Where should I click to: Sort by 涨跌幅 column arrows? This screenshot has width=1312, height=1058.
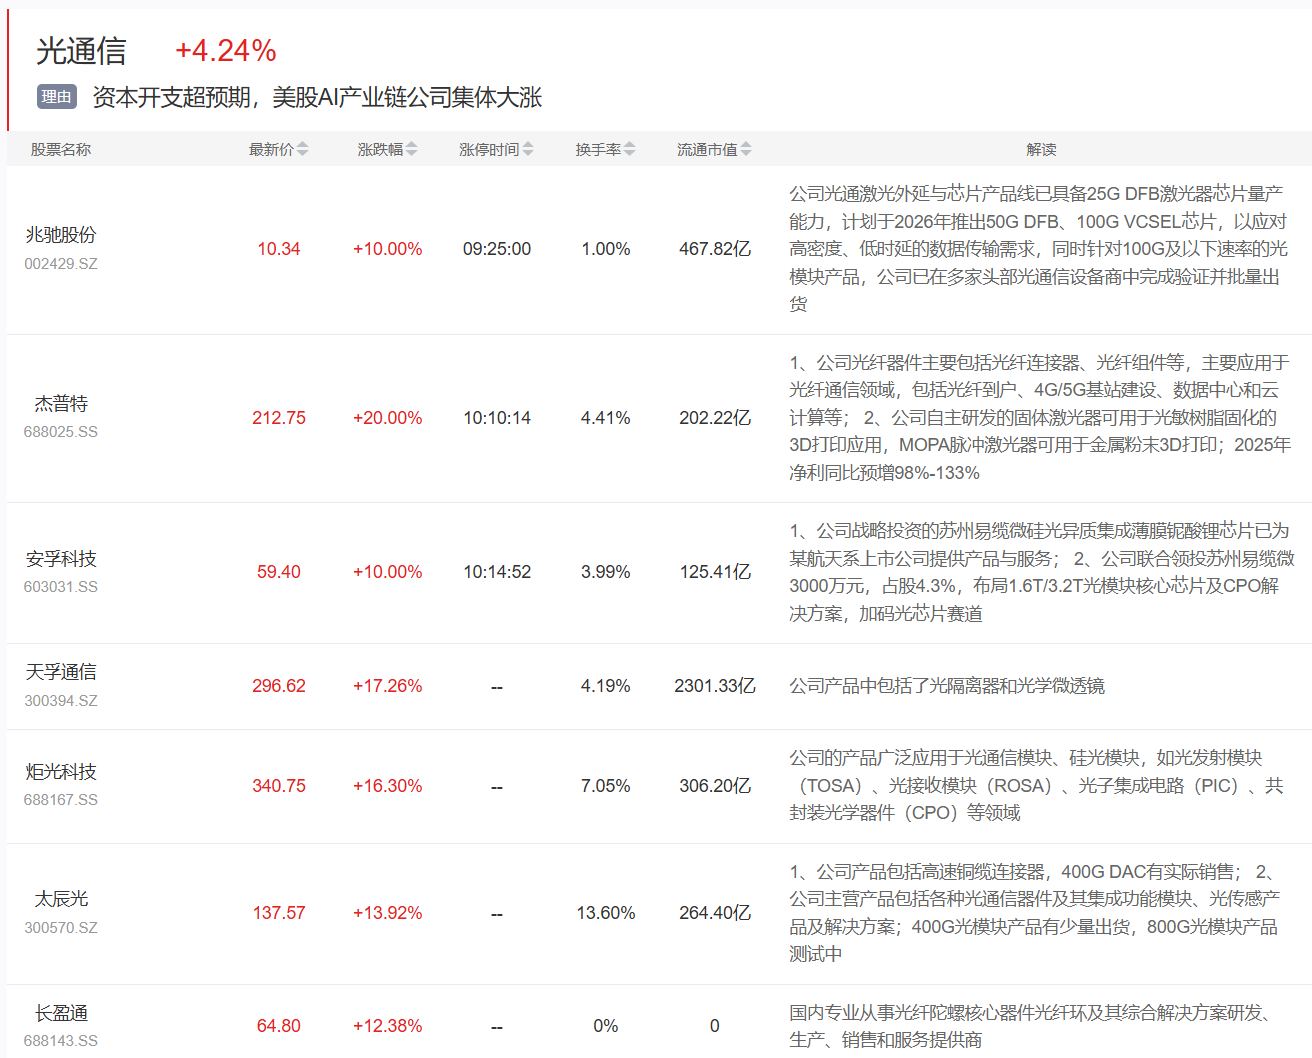[x=411, y=149]
